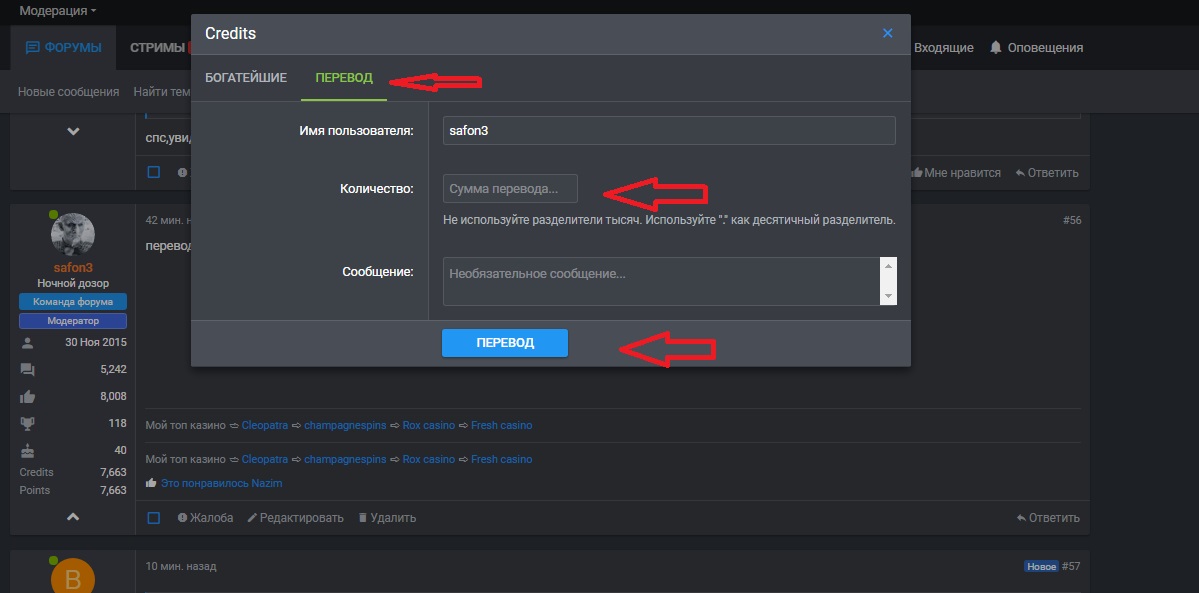This screenshot has height=593, width=1199.
Task: Tick the selection checkbox on post #56
Action: tap(154, 518)
